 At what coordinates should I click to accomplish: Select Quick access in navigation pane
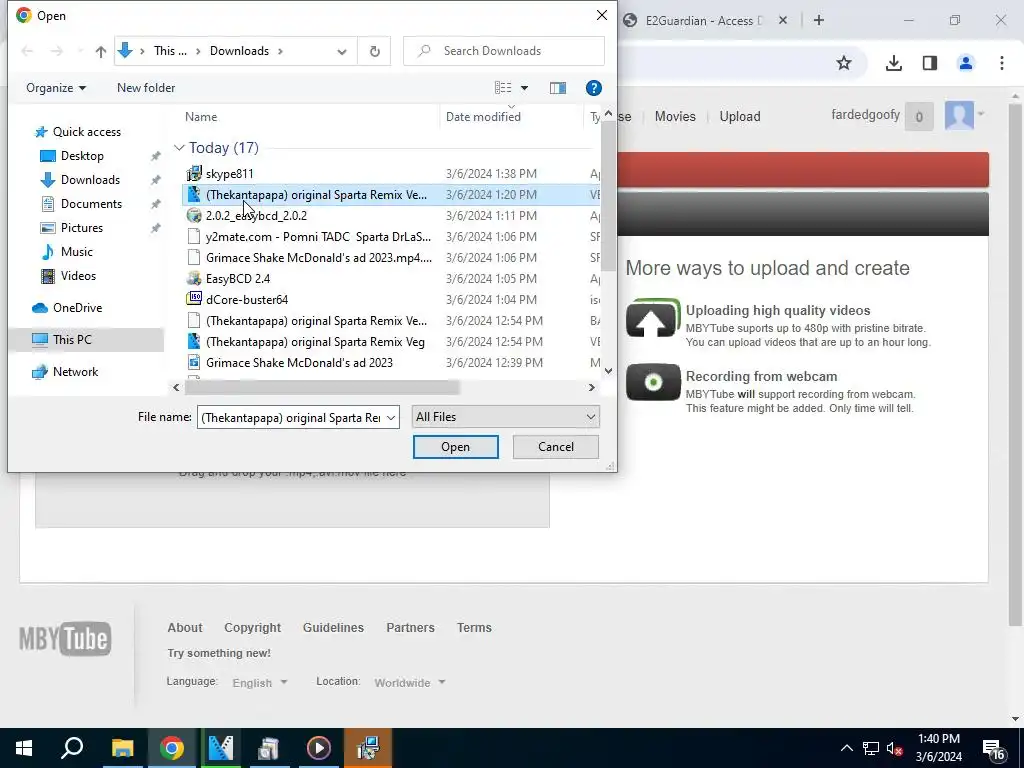[87, 132]
